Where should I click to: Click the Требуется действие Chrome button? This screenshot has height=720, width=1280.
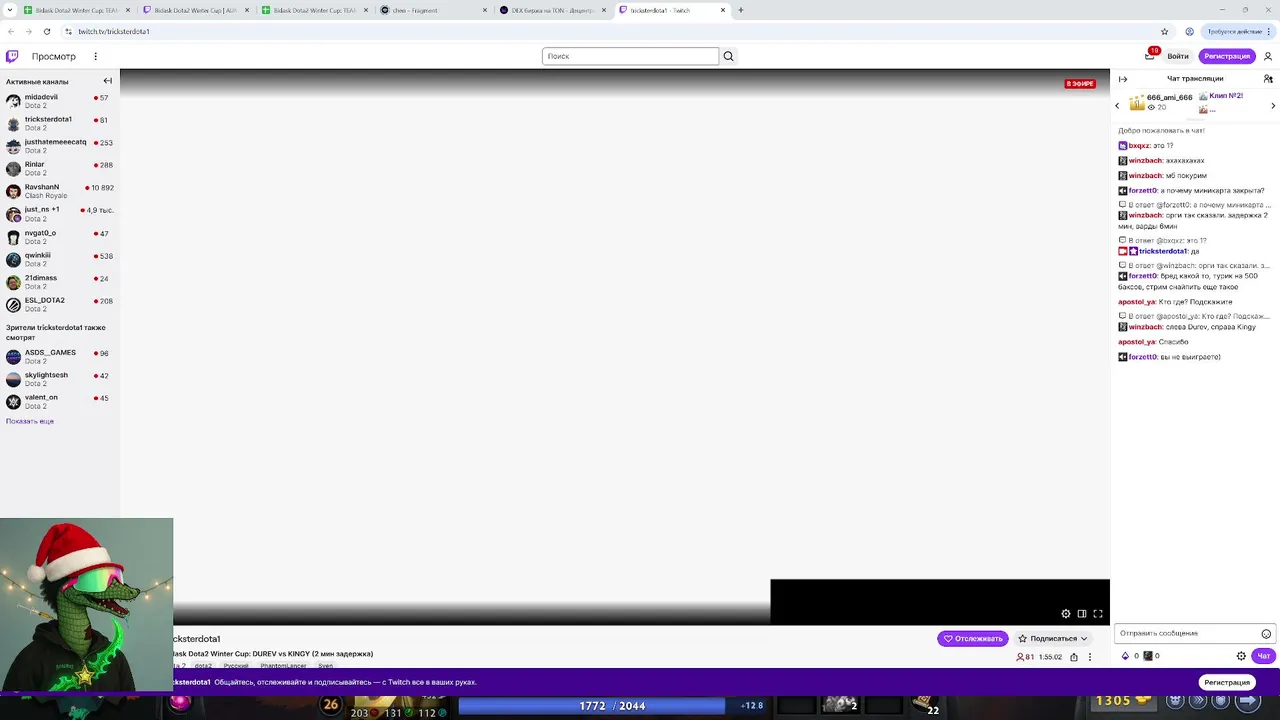coord(1240,31)
